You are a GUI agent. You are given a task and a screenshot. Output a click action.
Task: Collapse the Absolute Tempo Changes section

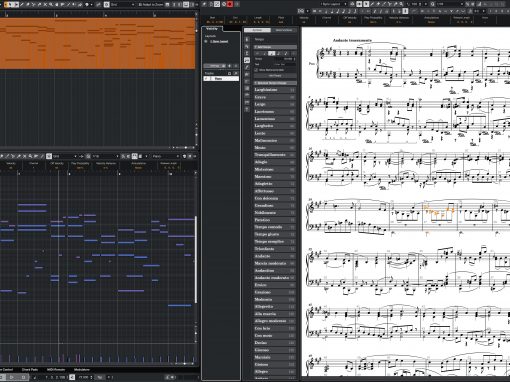pyautogui.click(x=275, y=83)
